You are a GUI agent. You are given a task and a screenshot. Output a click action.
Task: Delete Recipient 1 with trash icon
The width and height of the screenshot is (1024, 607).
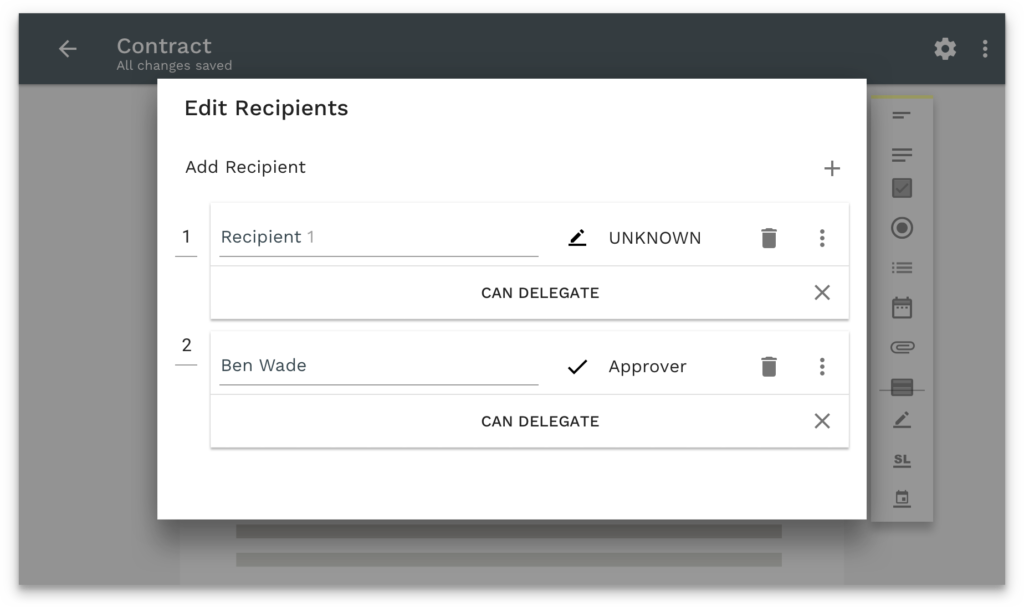coord(768,238)
